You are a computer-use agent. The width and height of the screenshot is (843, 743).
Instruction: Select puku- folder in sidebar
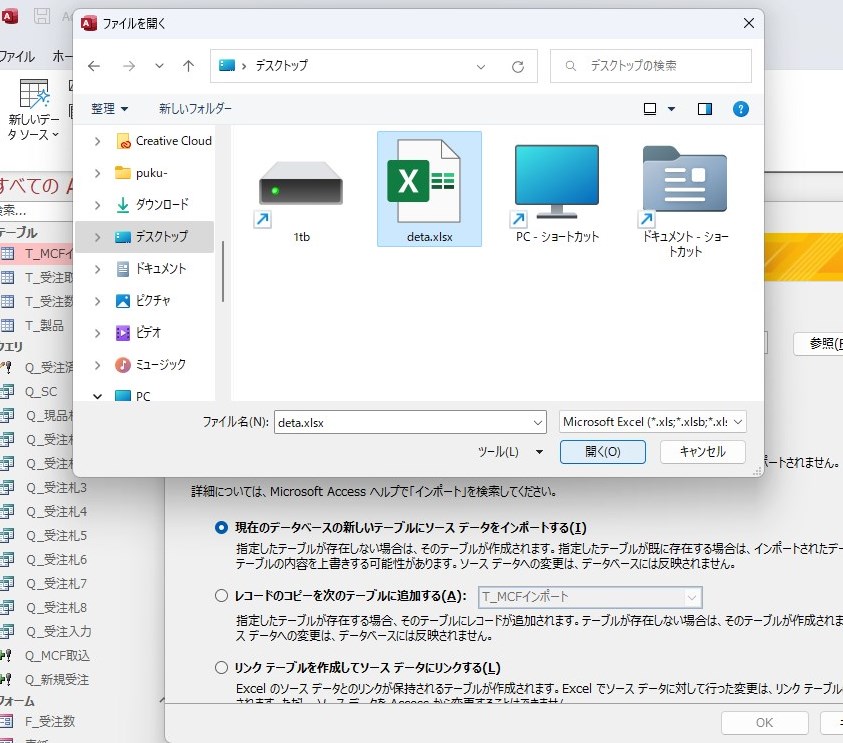(x=141, y=173)
